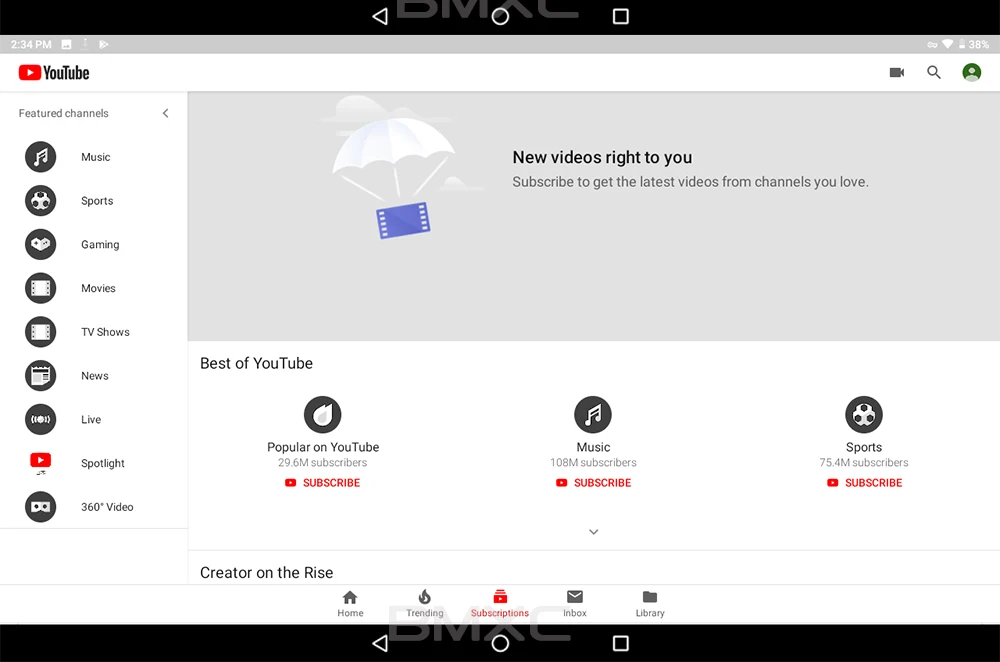Open Sports channel icon in Best of YouTube
The image size is (1000, 662).
pyautogui.click(x=864, y=415)
